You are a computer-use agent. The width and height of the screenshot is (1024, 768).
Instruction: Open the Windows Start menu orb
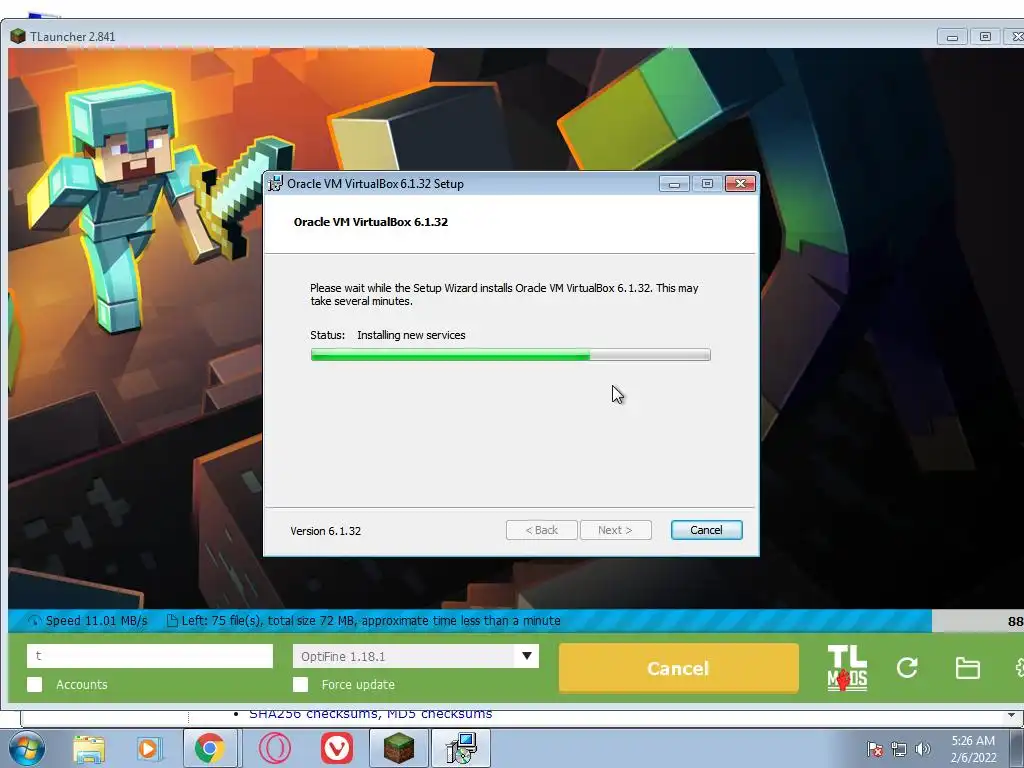click(x=27, y=748)
